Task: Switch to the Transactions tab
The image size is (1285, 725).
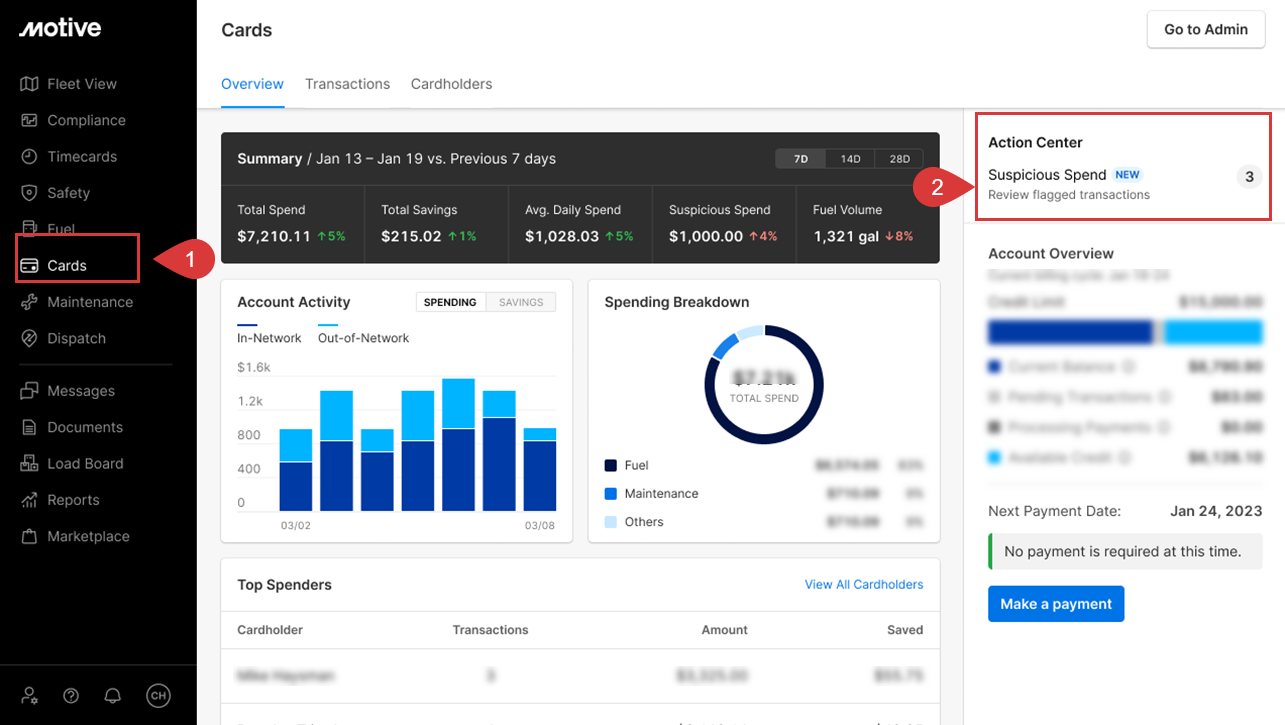Action: [347, 84]
